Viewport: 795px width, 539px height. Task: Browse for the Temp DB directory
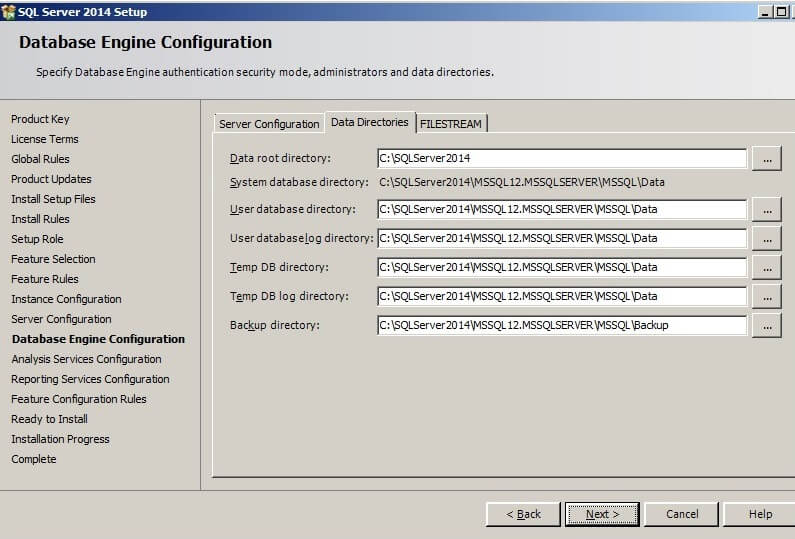766,268
